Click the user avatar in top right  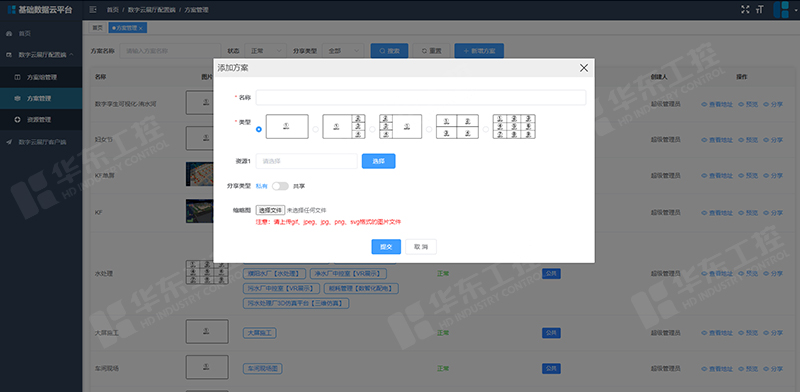tap(781, 10)
